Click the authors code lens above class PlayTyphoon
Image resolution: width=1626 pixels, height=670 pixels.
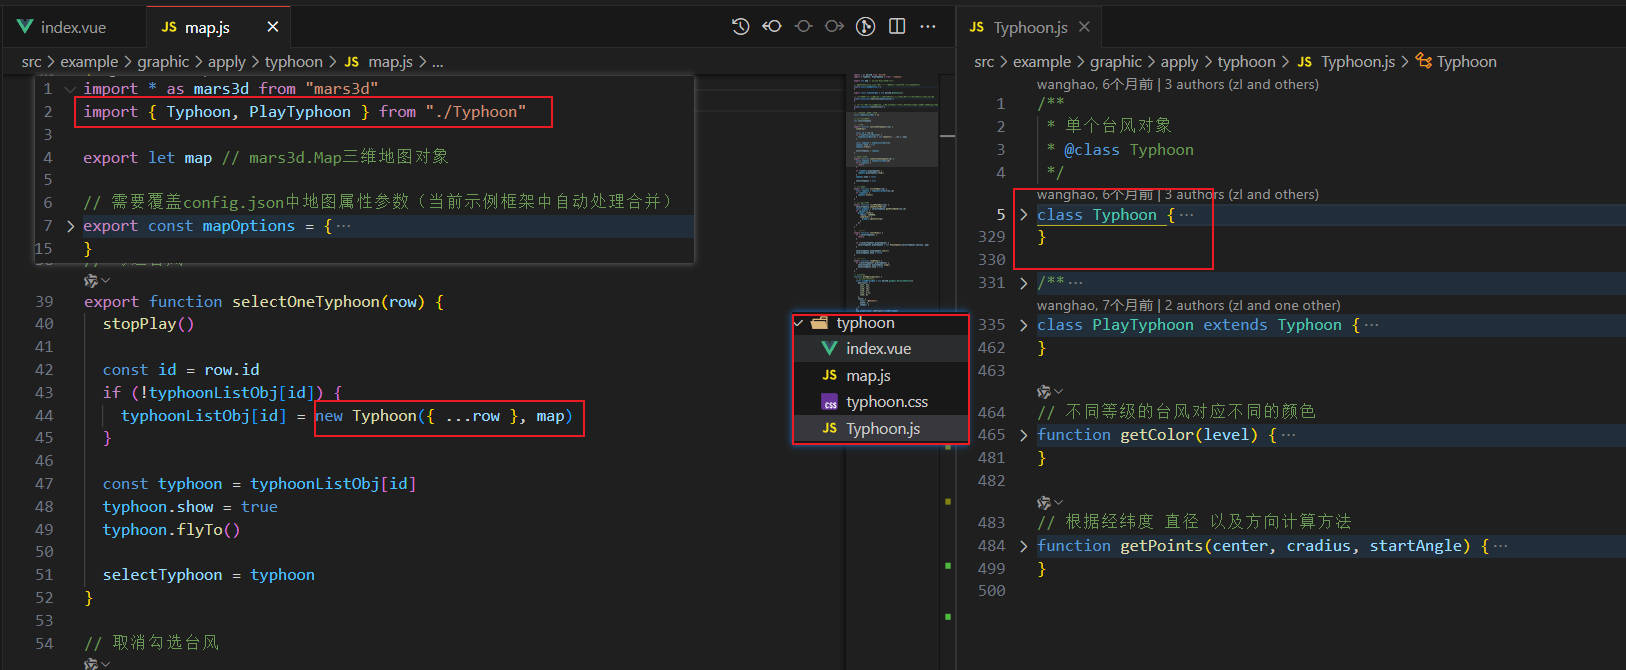[1188, 305]
